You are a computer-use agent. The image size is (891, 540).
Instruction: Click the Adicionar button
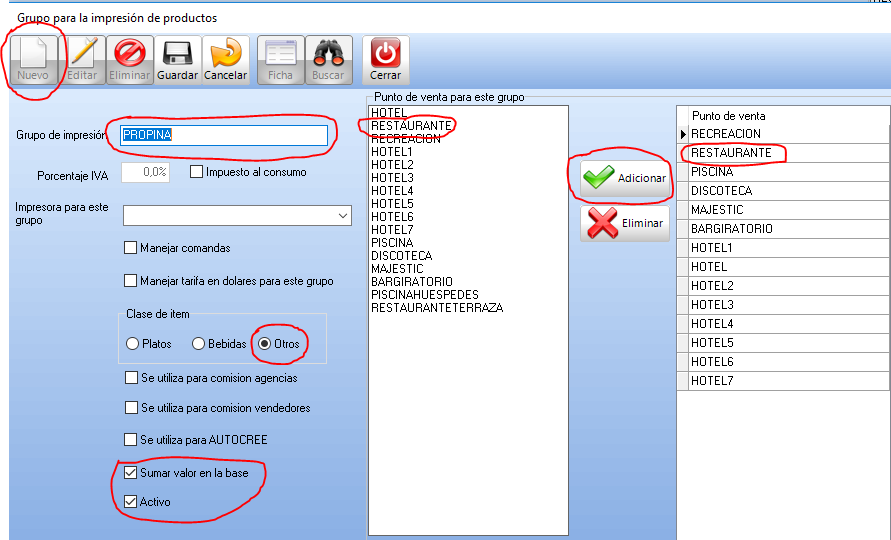(x=625, y=178)
